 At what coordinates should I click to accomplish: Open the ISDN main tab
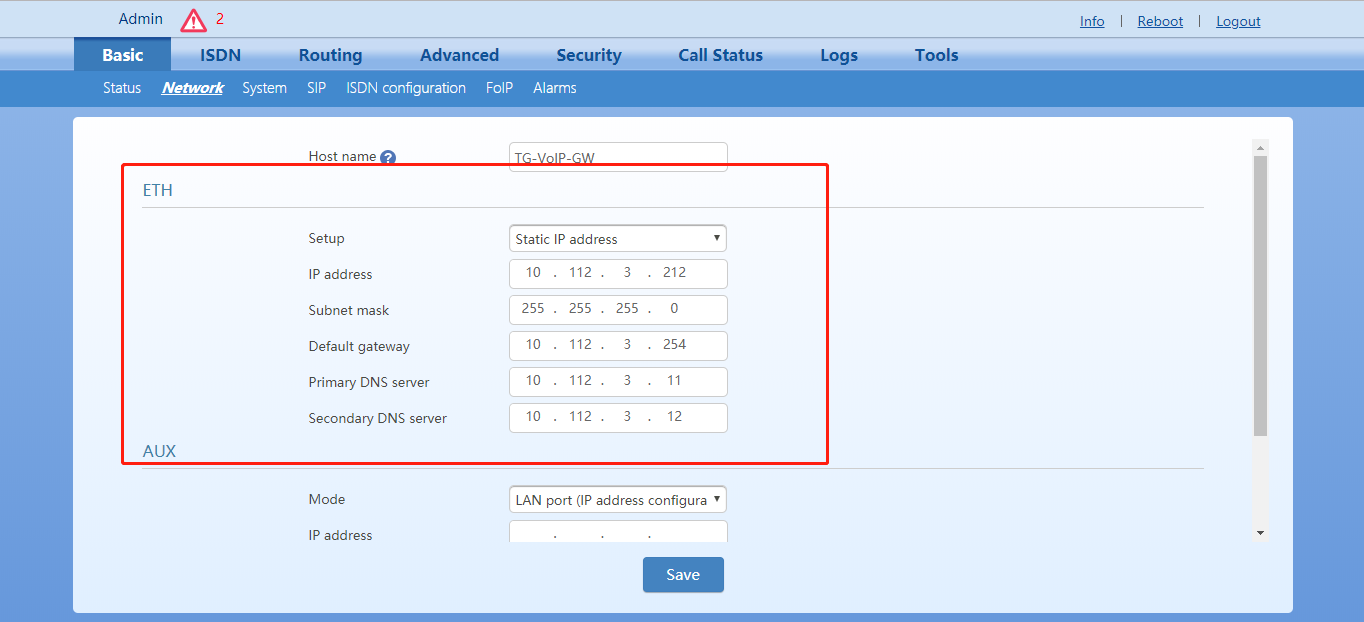[220, 55]
